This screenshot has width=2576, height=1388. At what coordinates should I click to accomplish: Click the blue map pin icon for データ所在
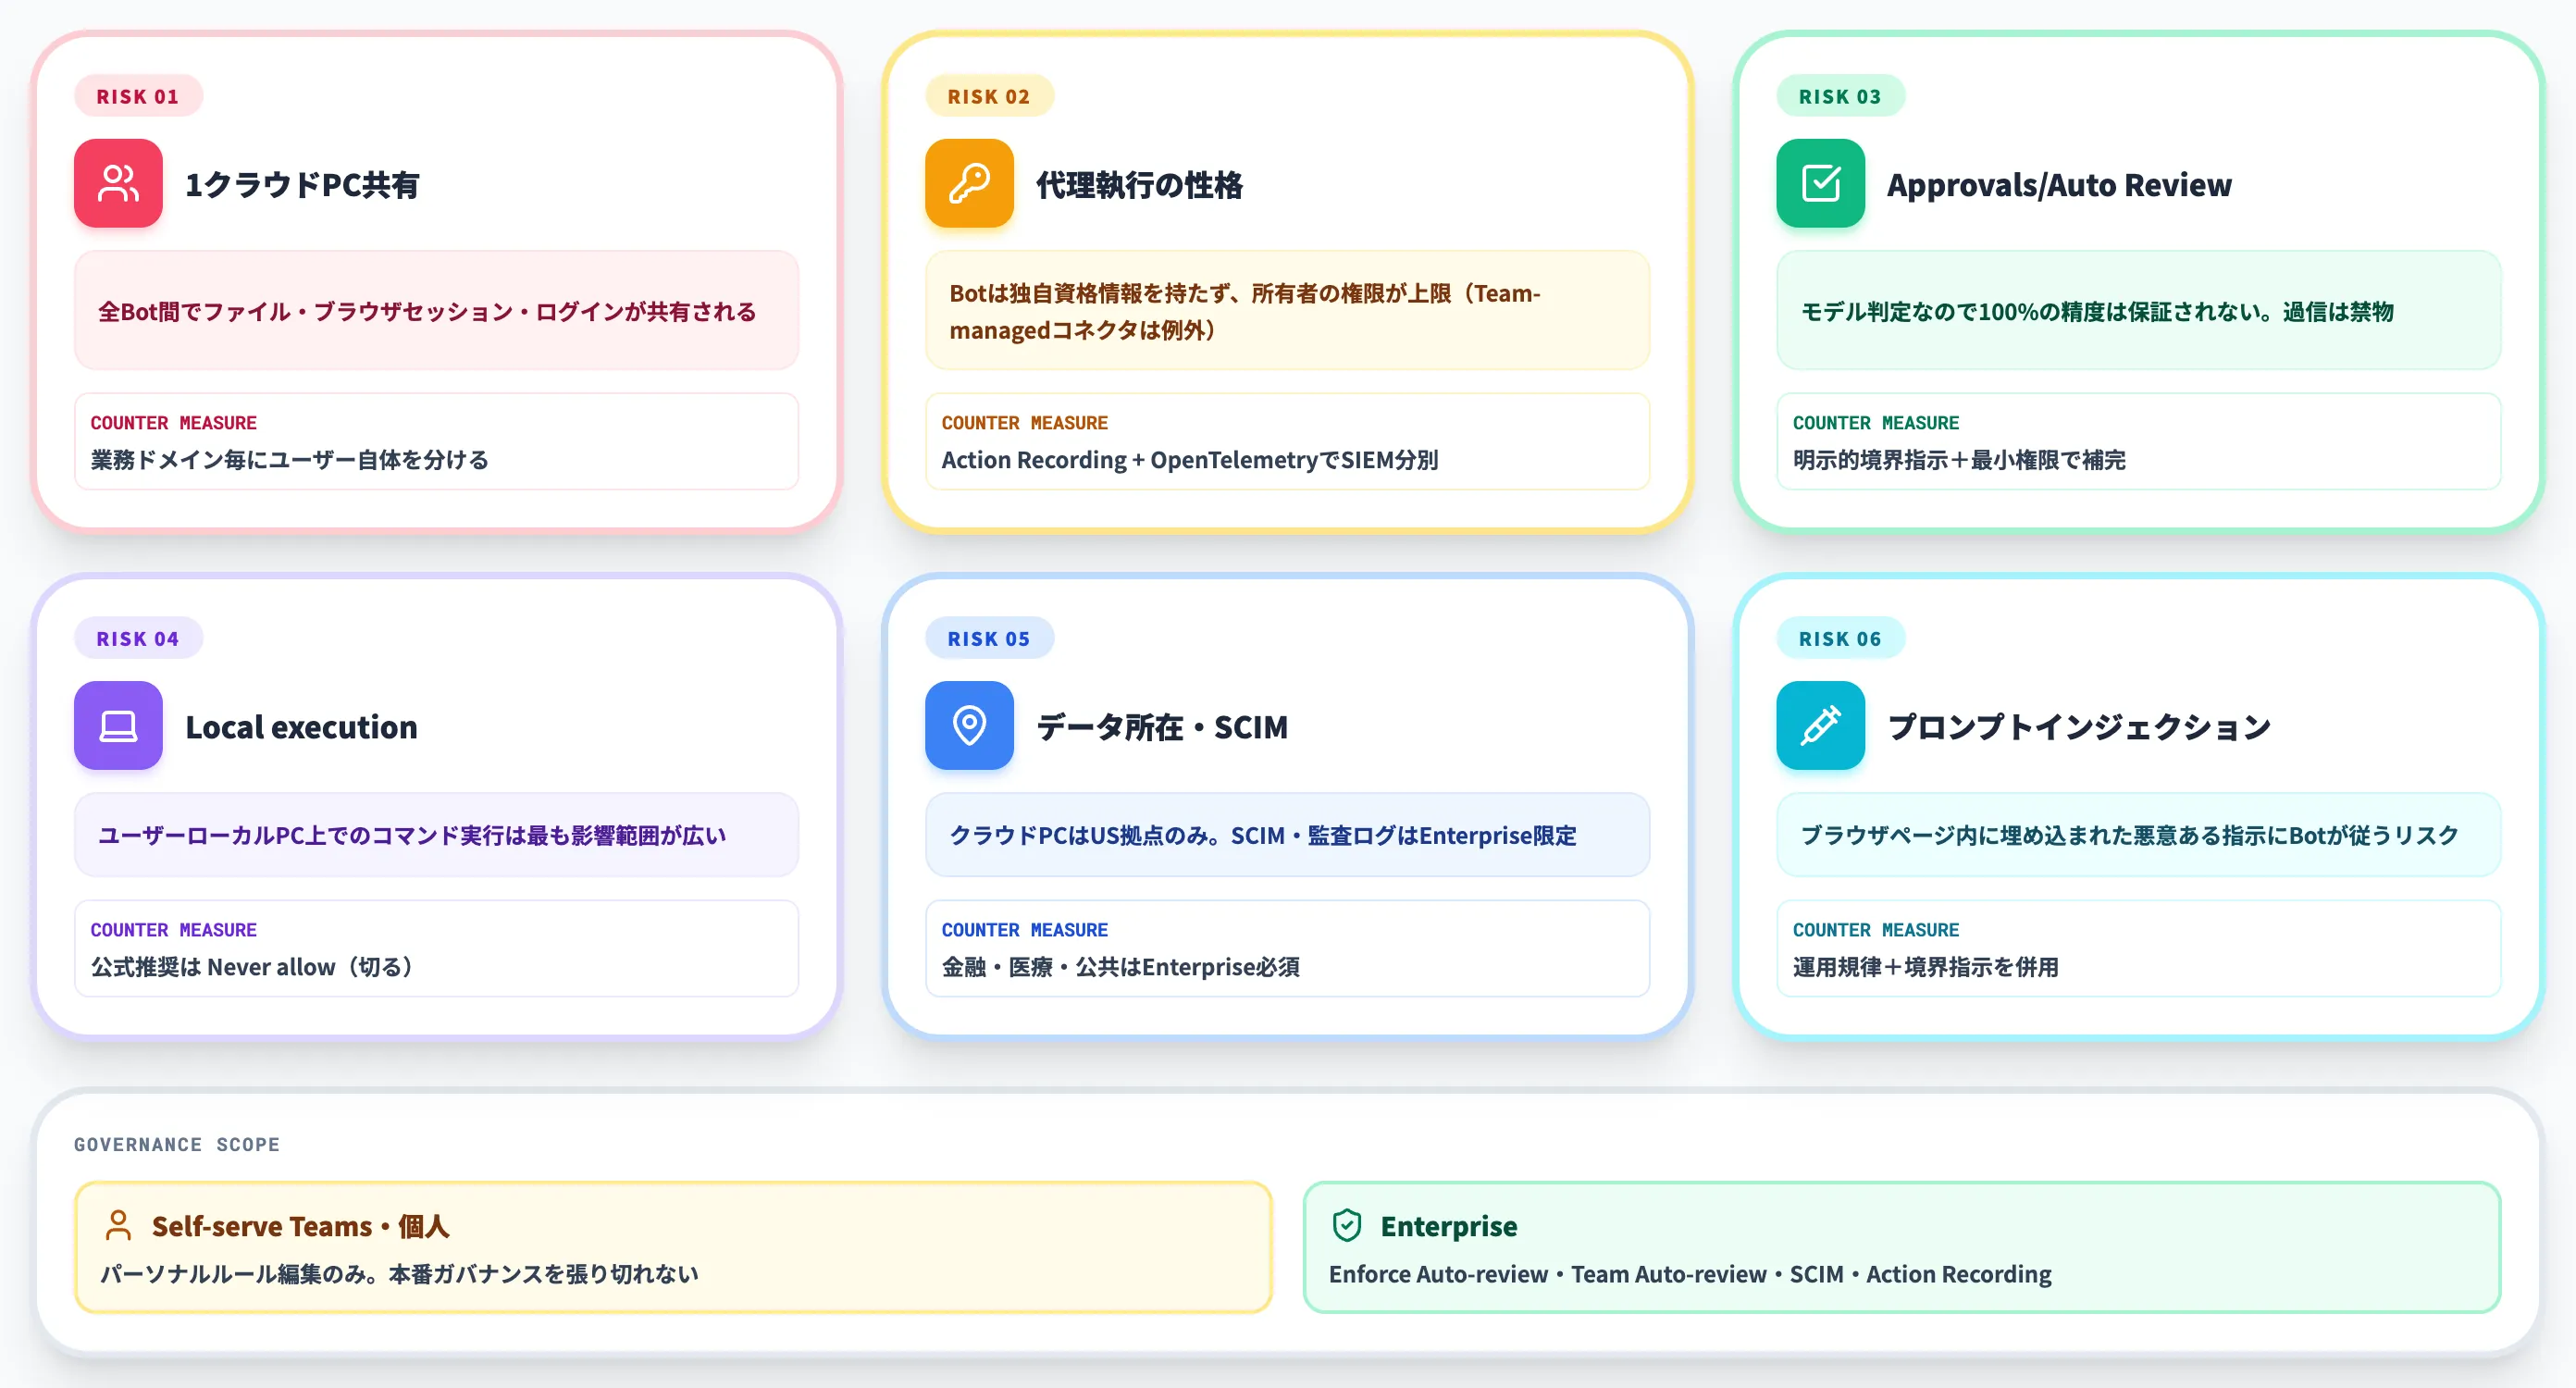pos(969,725)
